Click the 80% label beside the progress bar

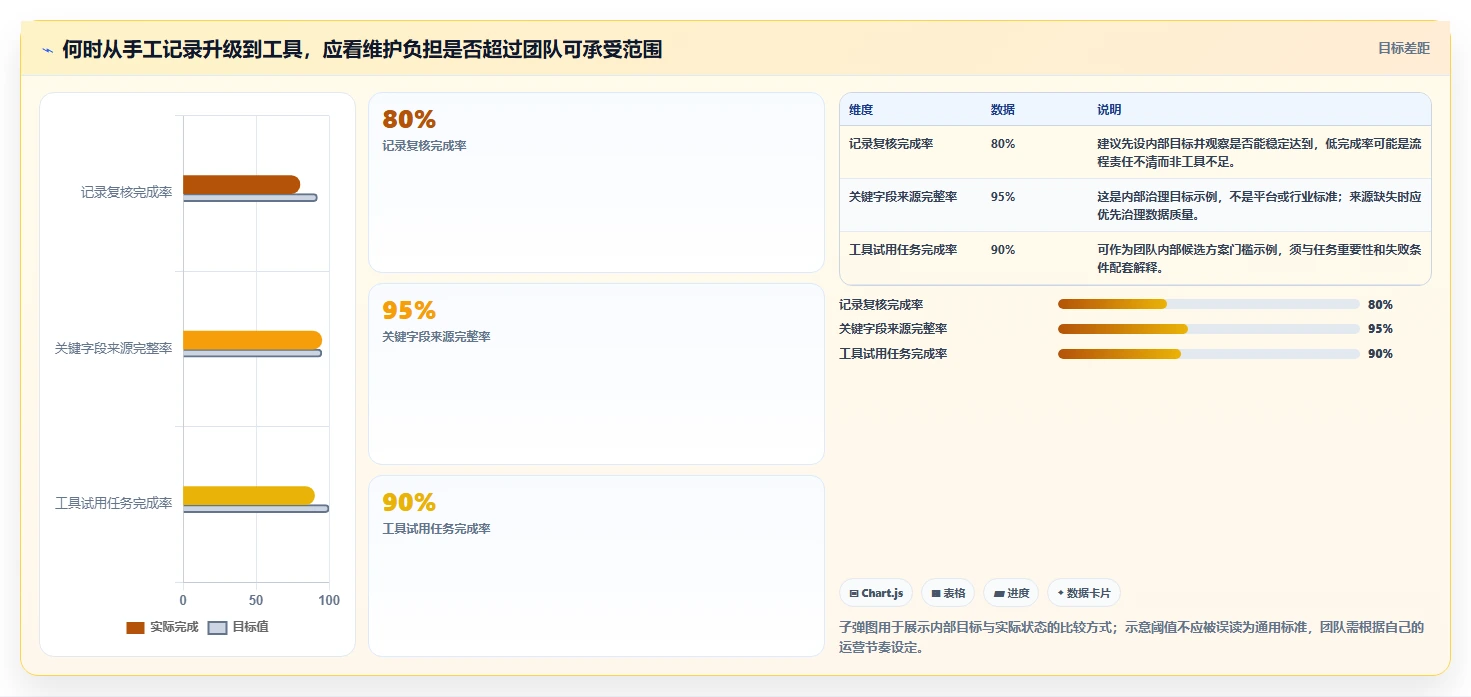click(x=1380, y=305)
